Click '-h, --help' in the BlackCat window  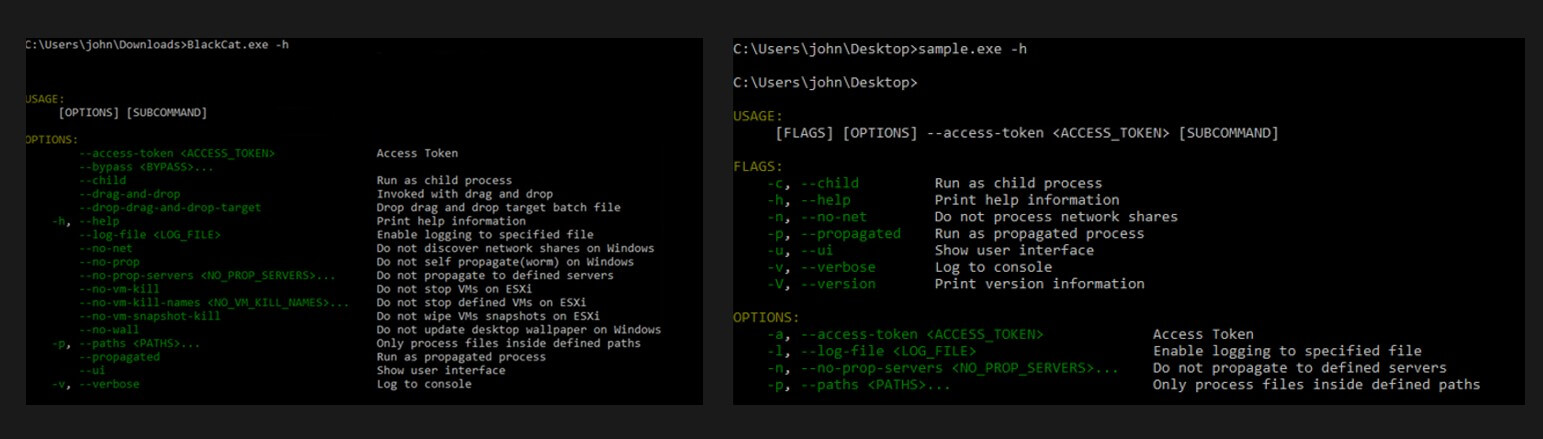[86, 221]
